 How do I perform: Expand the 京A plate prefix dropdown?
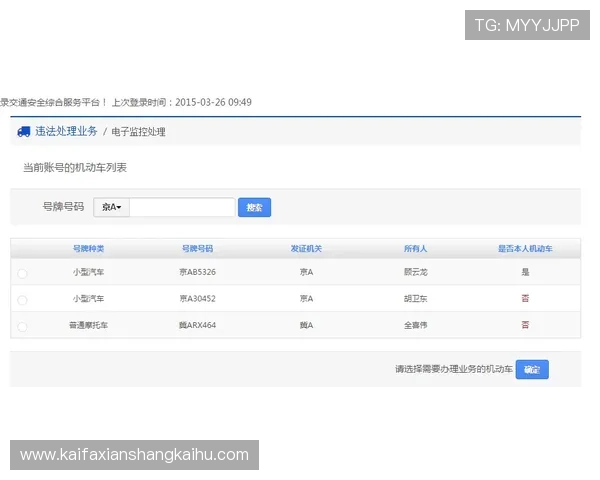111,207
